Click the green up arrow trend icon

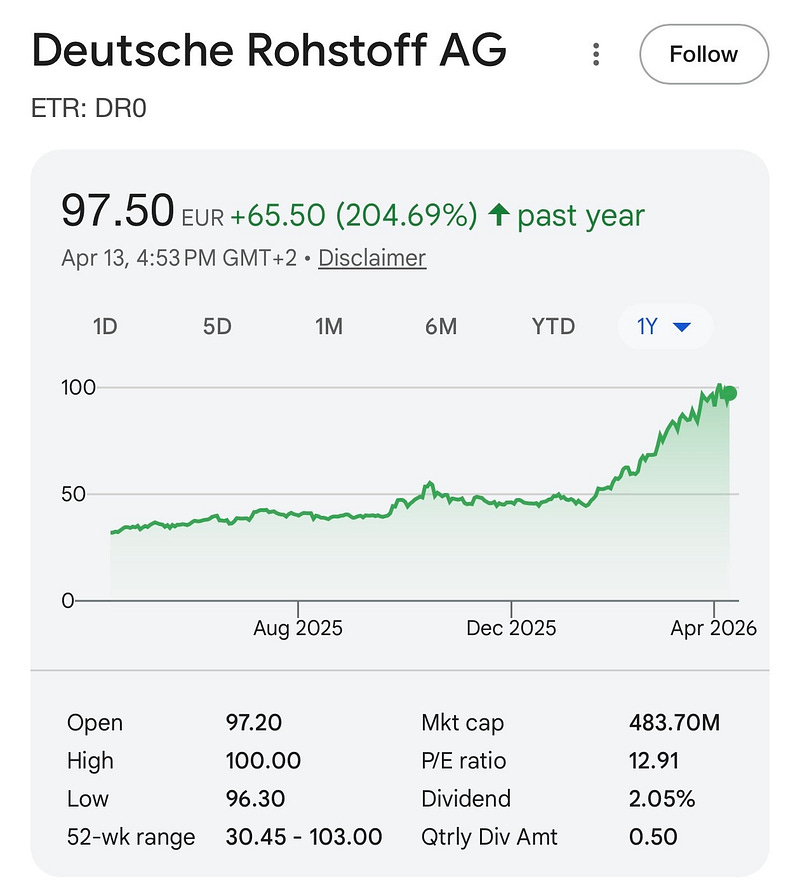498,215
